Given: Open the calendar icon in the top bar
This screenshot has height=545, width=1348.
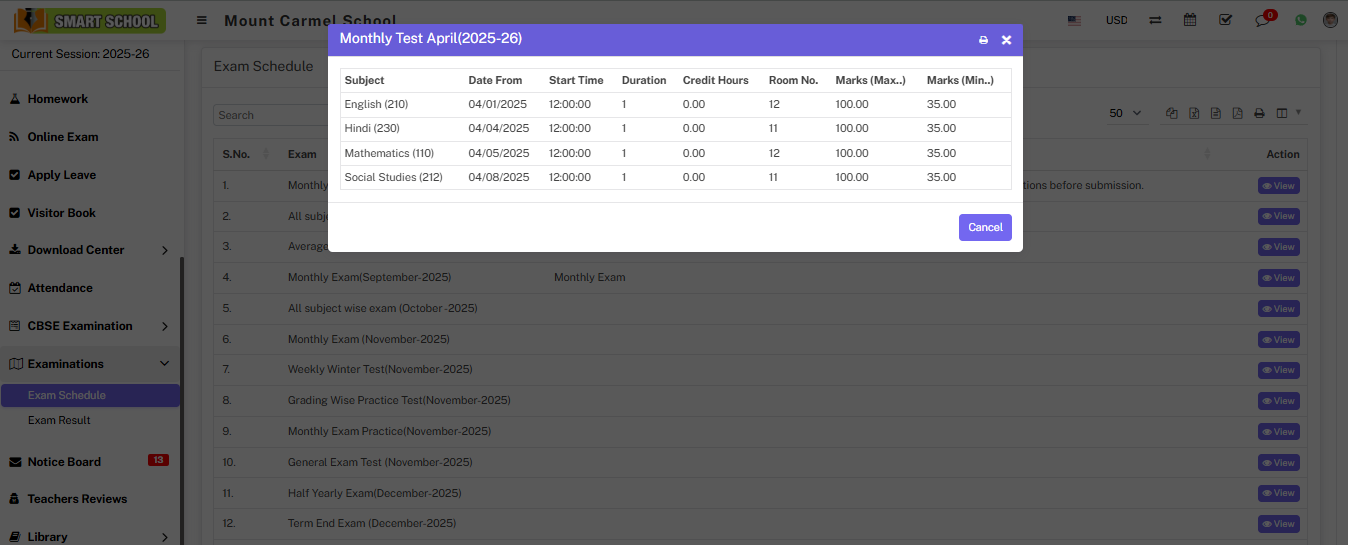Looking at the screenshot, I should (x=1190, y=20).
